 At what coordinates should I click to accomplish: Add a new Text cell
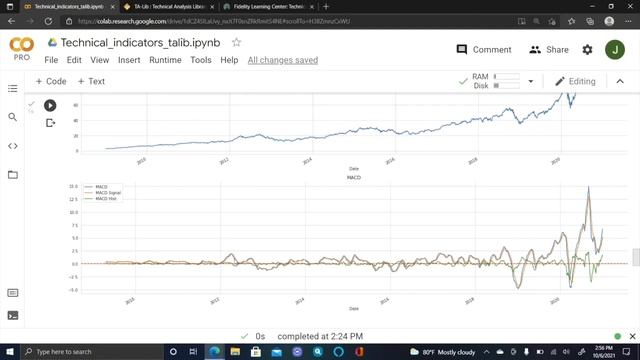coord(91,81)
